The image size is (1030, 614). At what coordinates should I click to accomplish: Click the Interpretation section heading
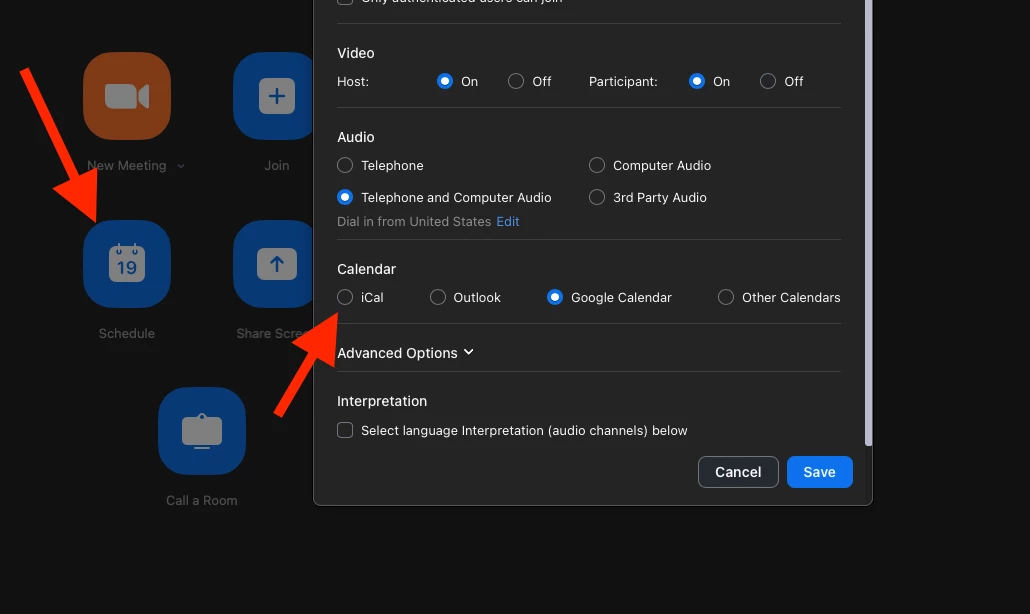[382, 401]
